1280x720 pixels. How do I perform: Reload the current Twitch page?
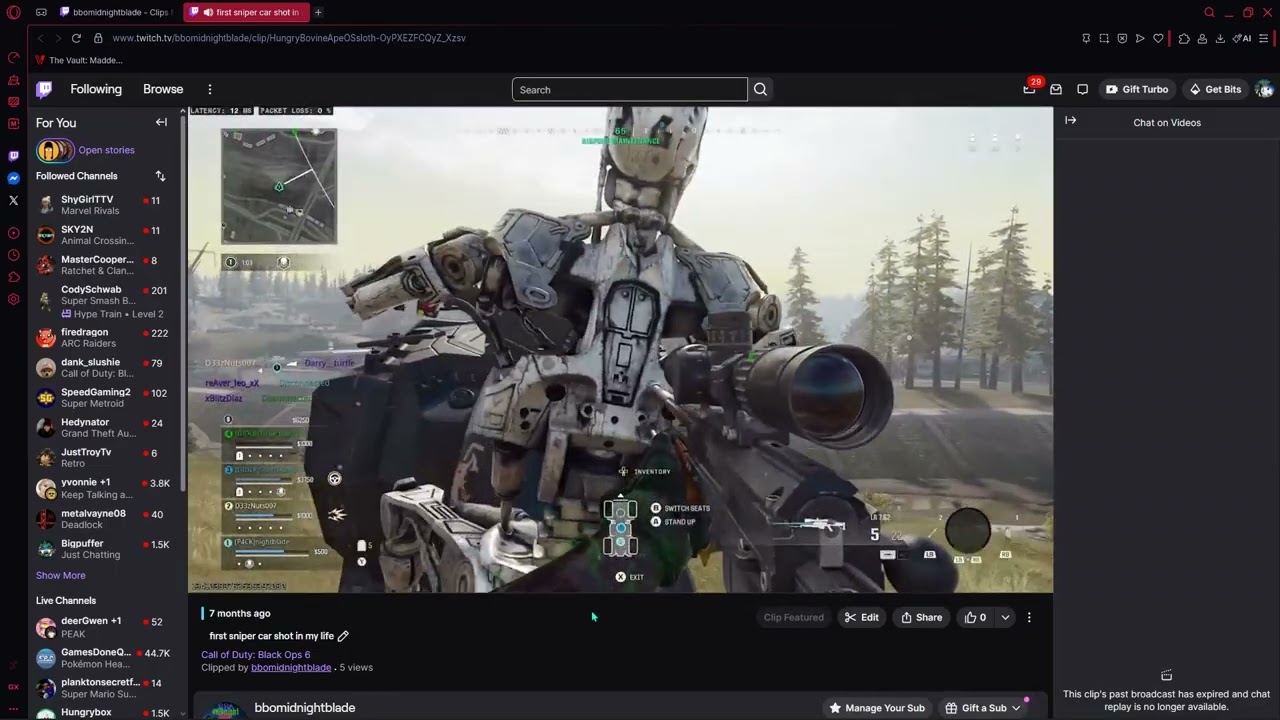point(76,38)
